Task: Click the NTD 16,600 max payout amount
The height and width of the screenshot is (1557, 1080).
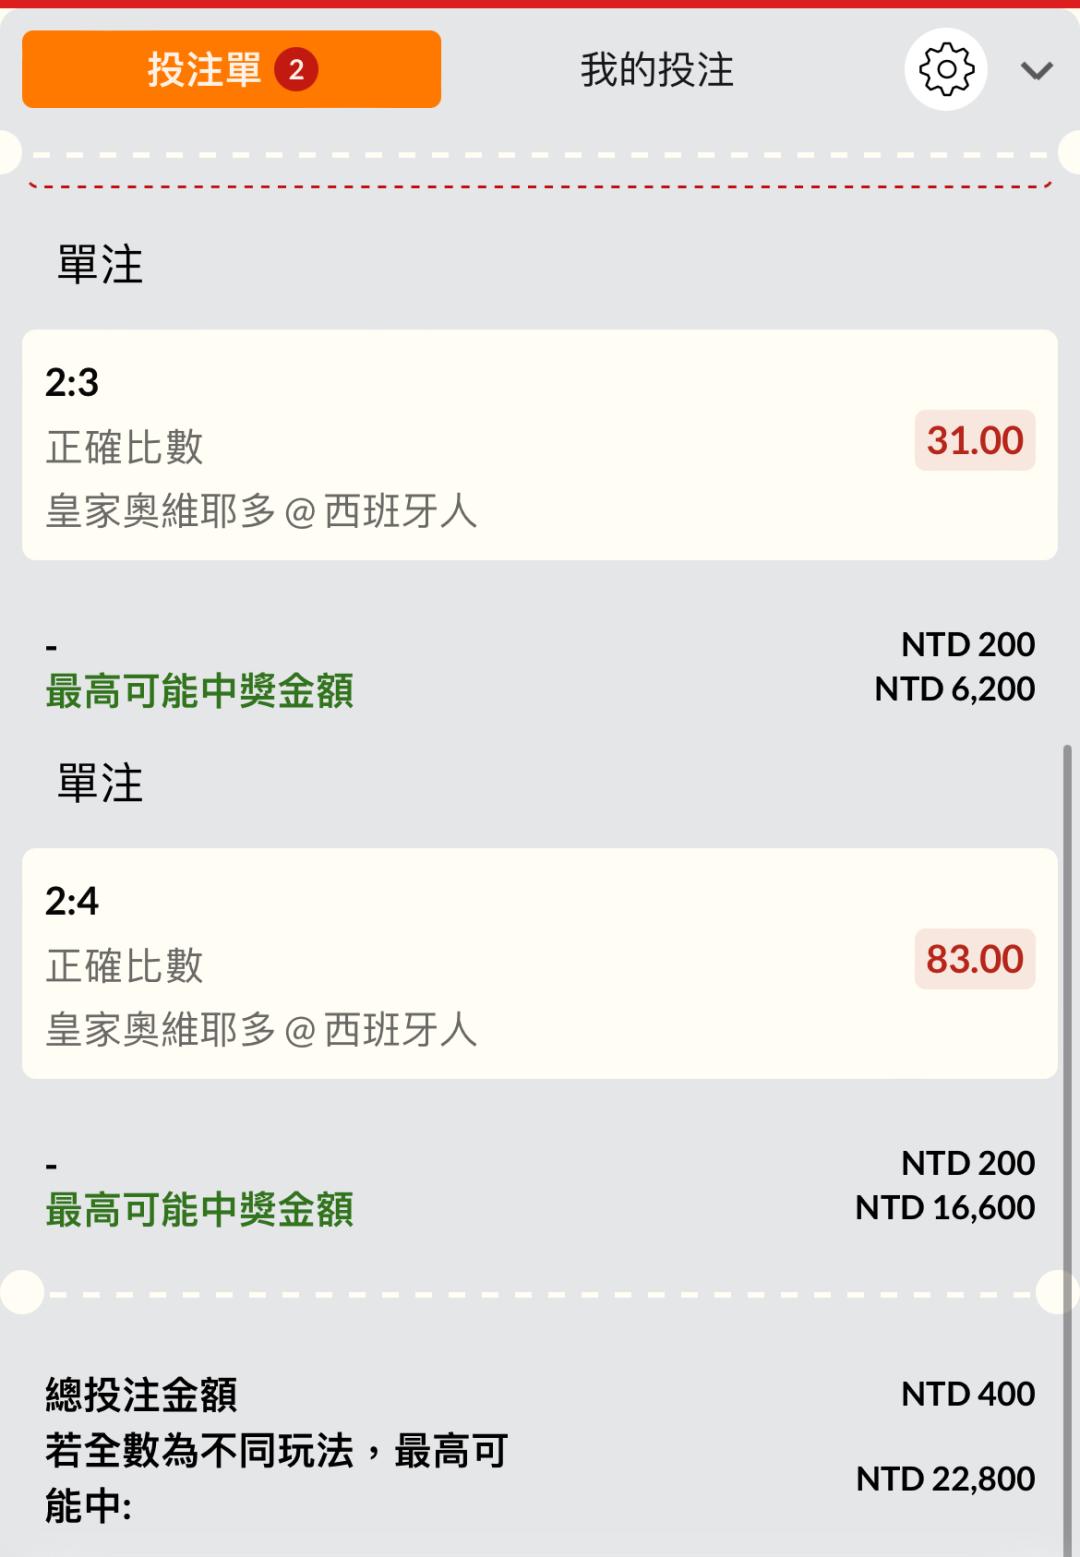Action: tap(944, 1208)
